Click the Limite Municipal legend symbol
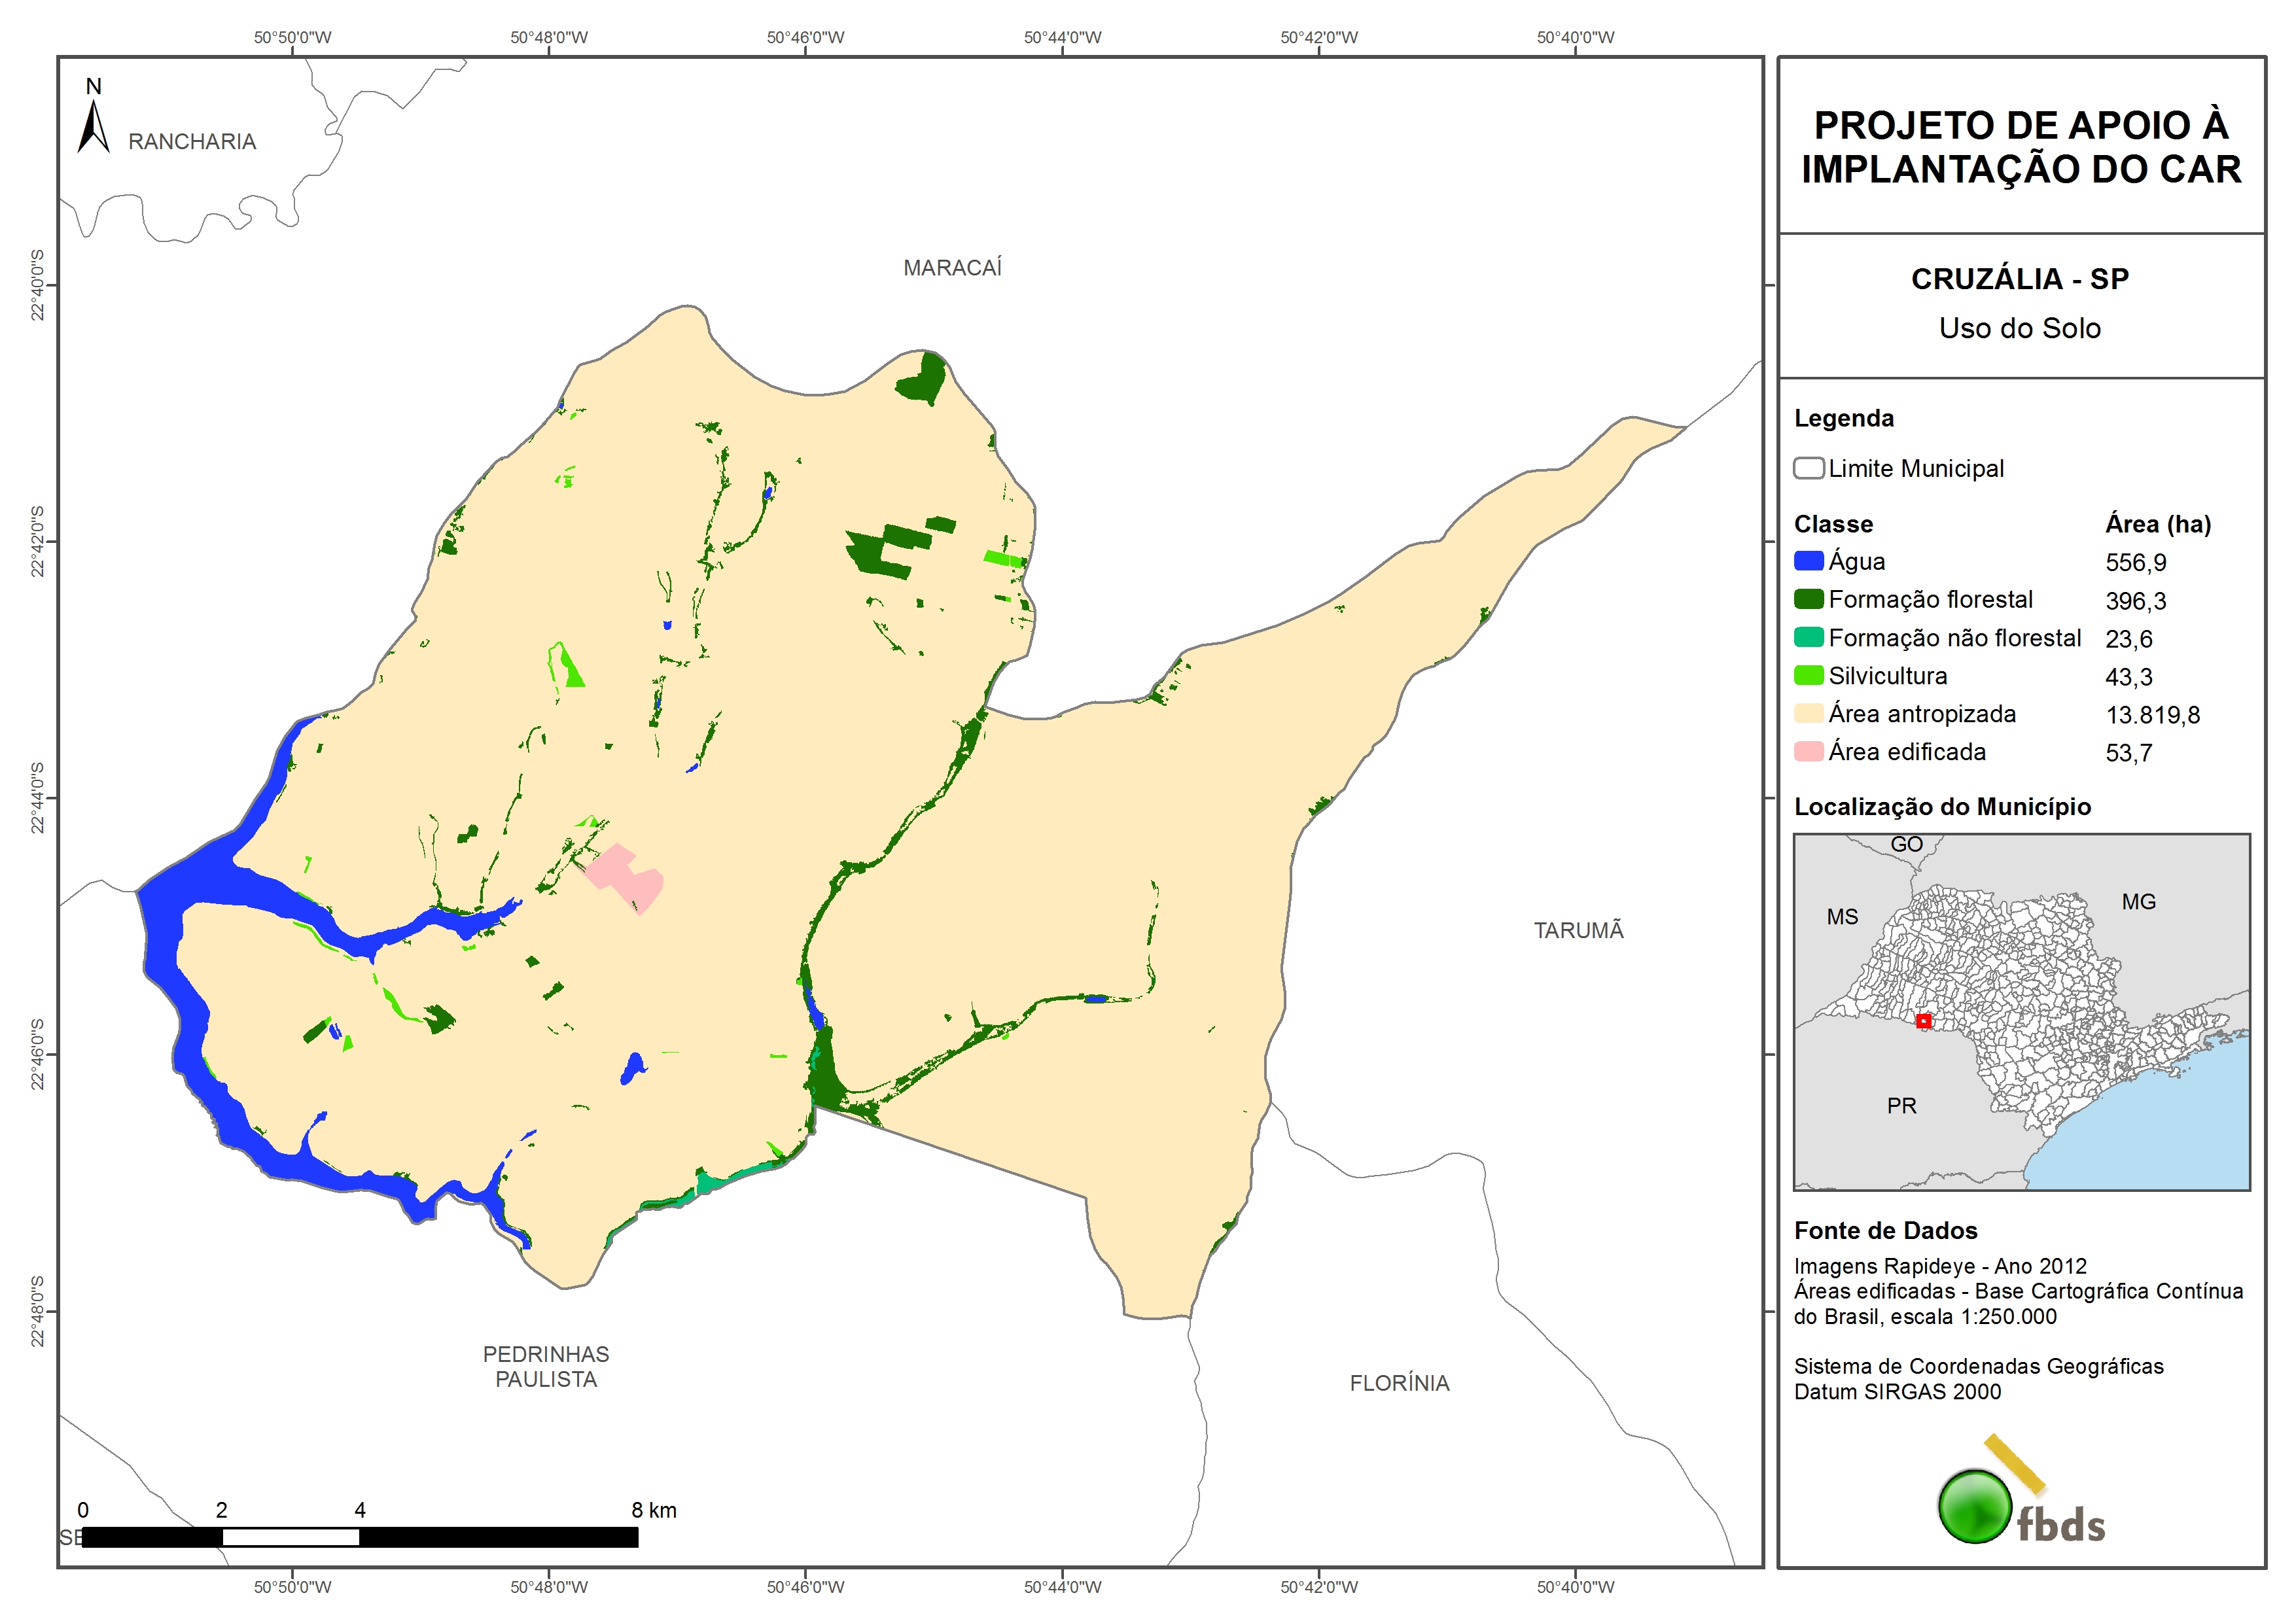Viewport: 2296px width, 1623px height. point(1808,468)
